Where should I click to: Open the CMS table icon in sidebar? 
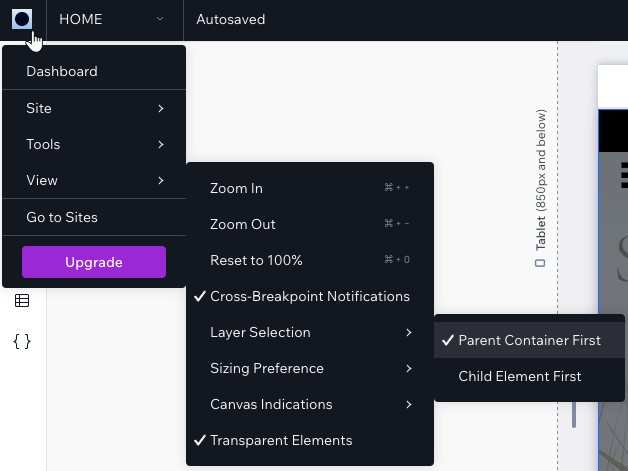(22, 300)
